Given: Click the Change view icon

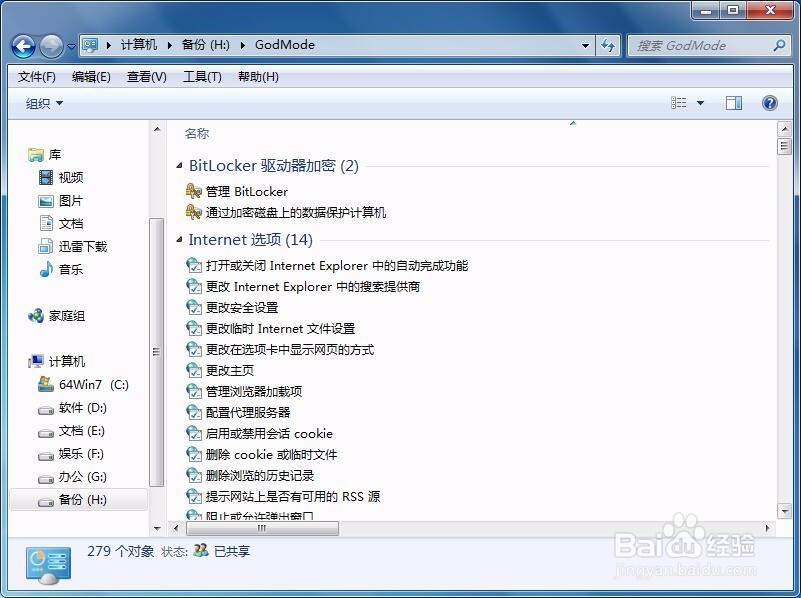Looking at the screenshot, I should click(678, 102).
